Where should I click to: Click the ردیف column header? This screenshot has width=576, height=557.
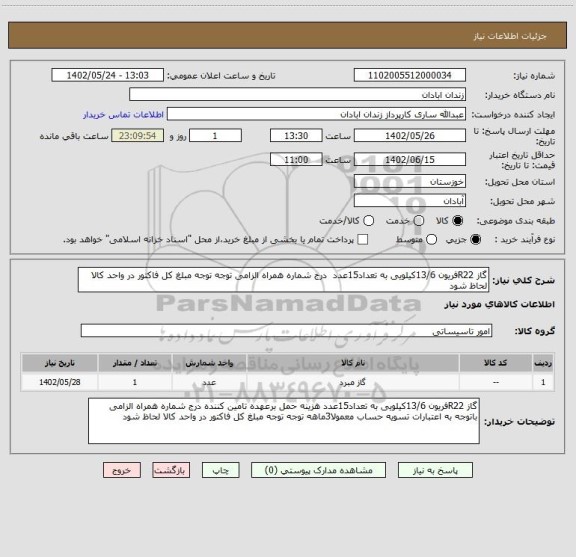tap(543, 363)
